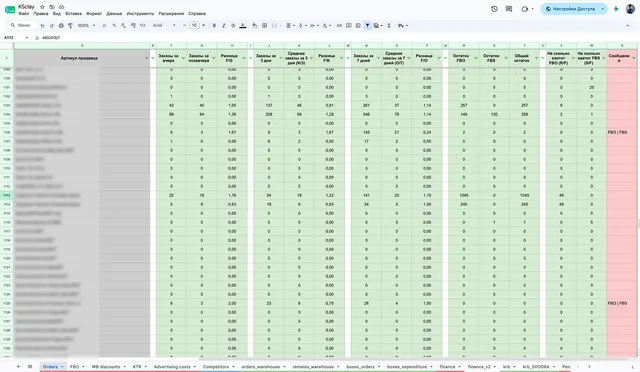This screenshot has height=372, width=640.
Task: Activate the paint format tool
Action: click(x=70, y=25)
